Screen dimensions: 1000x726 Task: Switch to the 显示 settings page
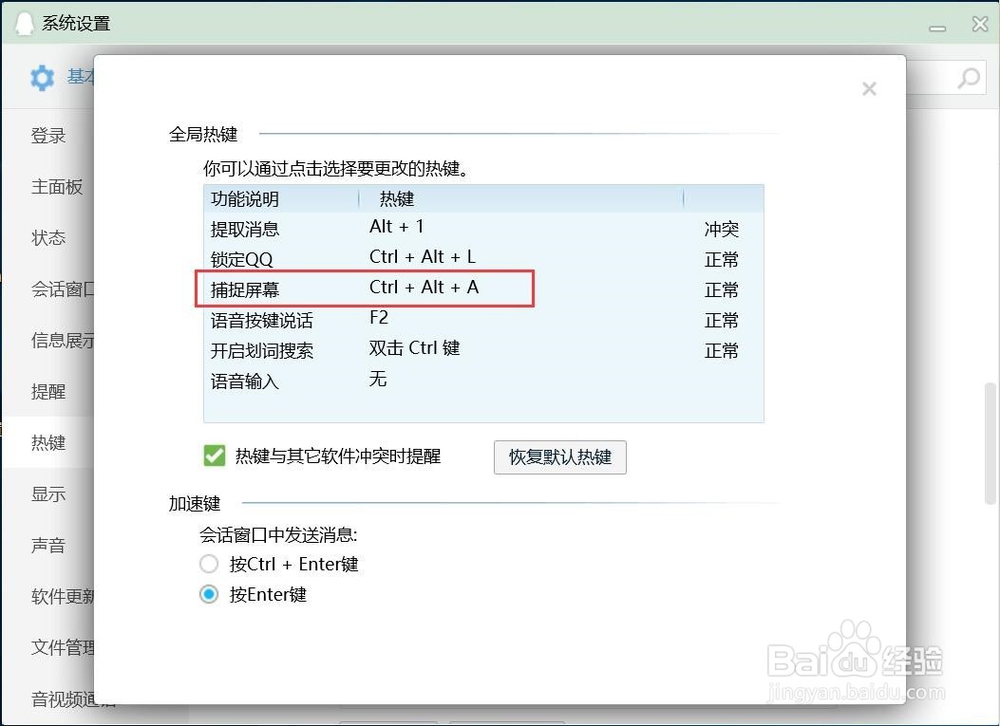49,493
